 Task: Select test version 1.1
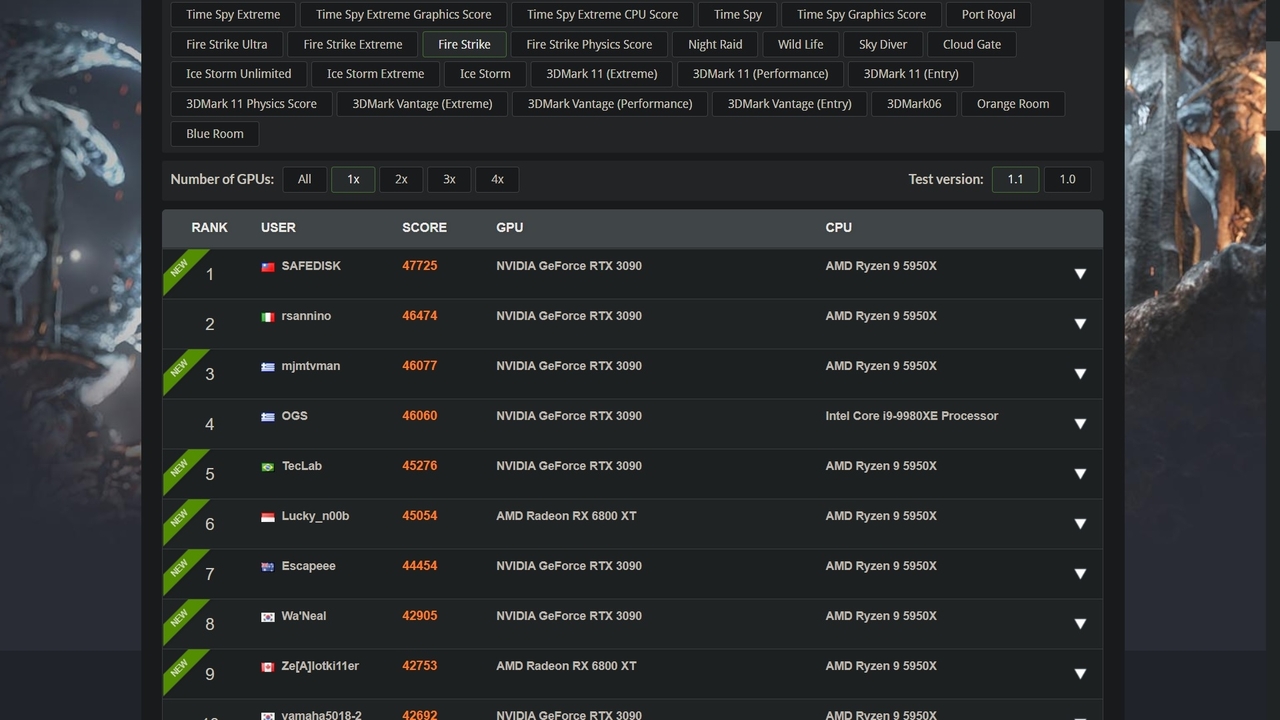click(x=1015, y=179)
